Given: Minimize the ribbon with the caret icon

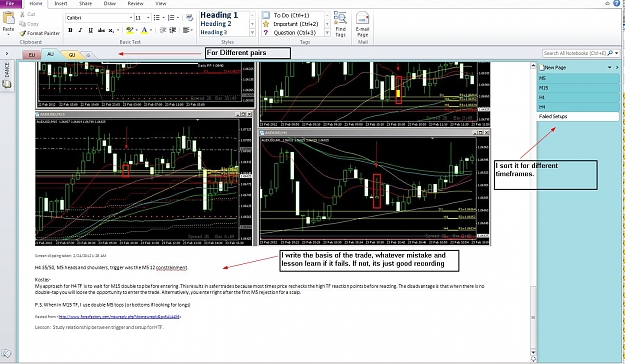Looking at the screenshot, I should (607, 3).
